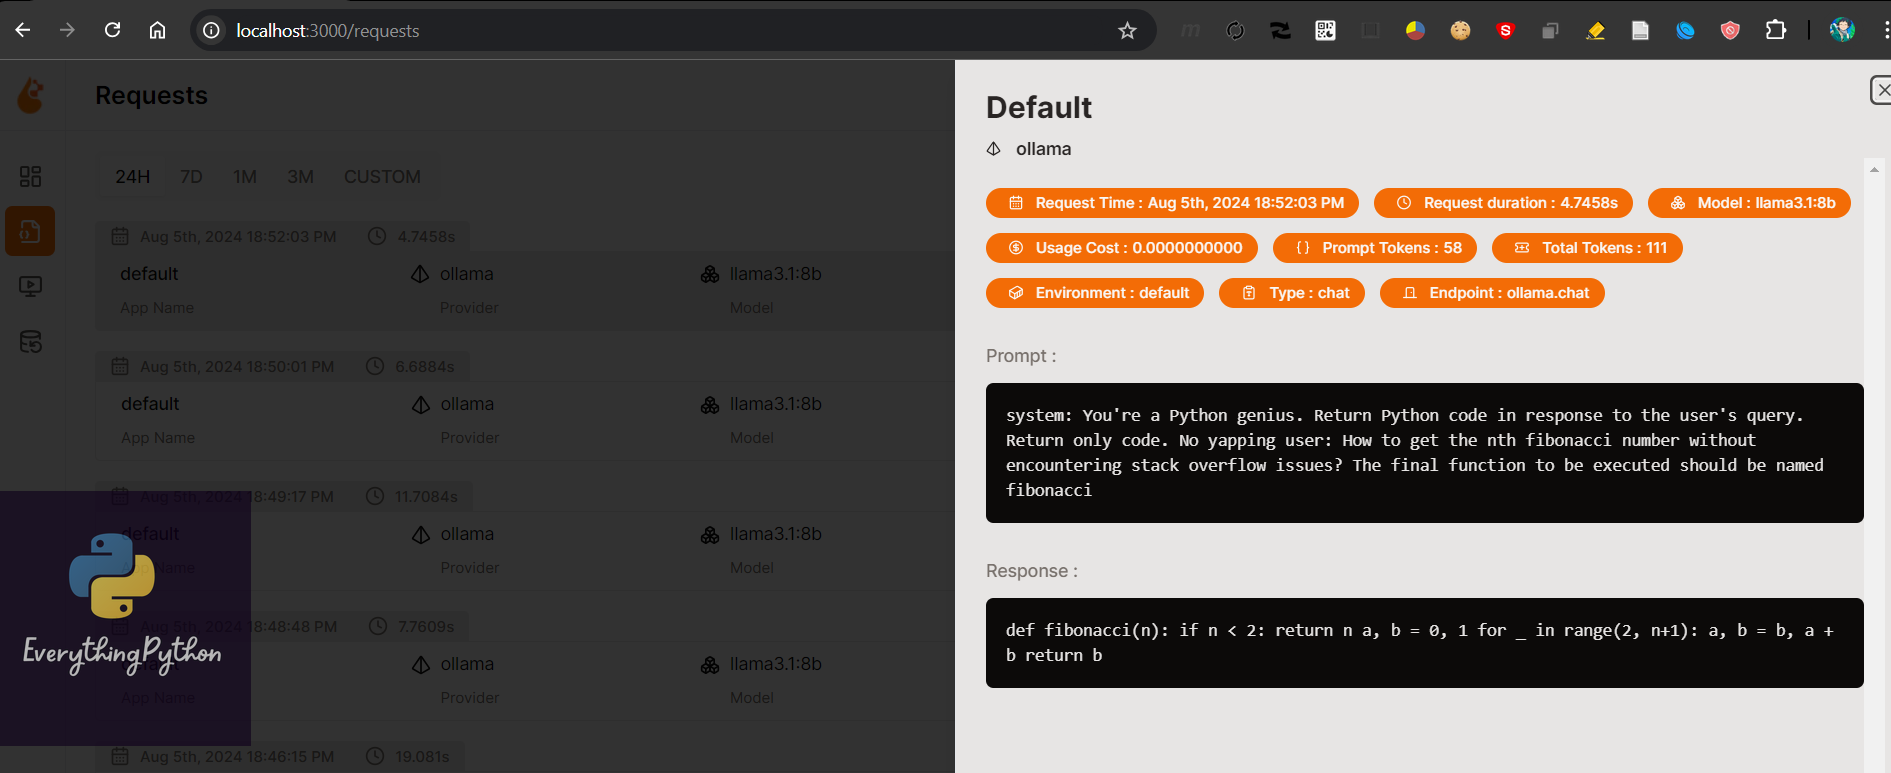Open the cookie extension icon
Screen dimensions: 1891x773
click(x=1460, y=31)
